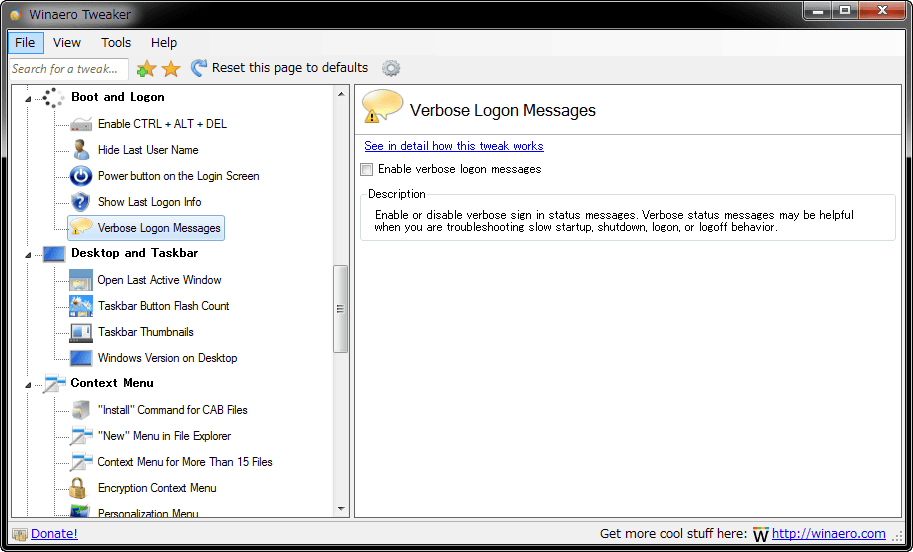Select Power button on the Login Screen
The image size is (913, 552).
click(x=178, y=176)
